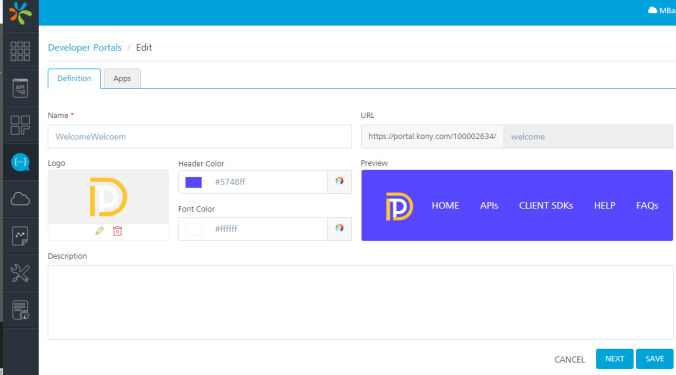Click the white Font Color swatch

pyautogui.click(x=194, y=229)
